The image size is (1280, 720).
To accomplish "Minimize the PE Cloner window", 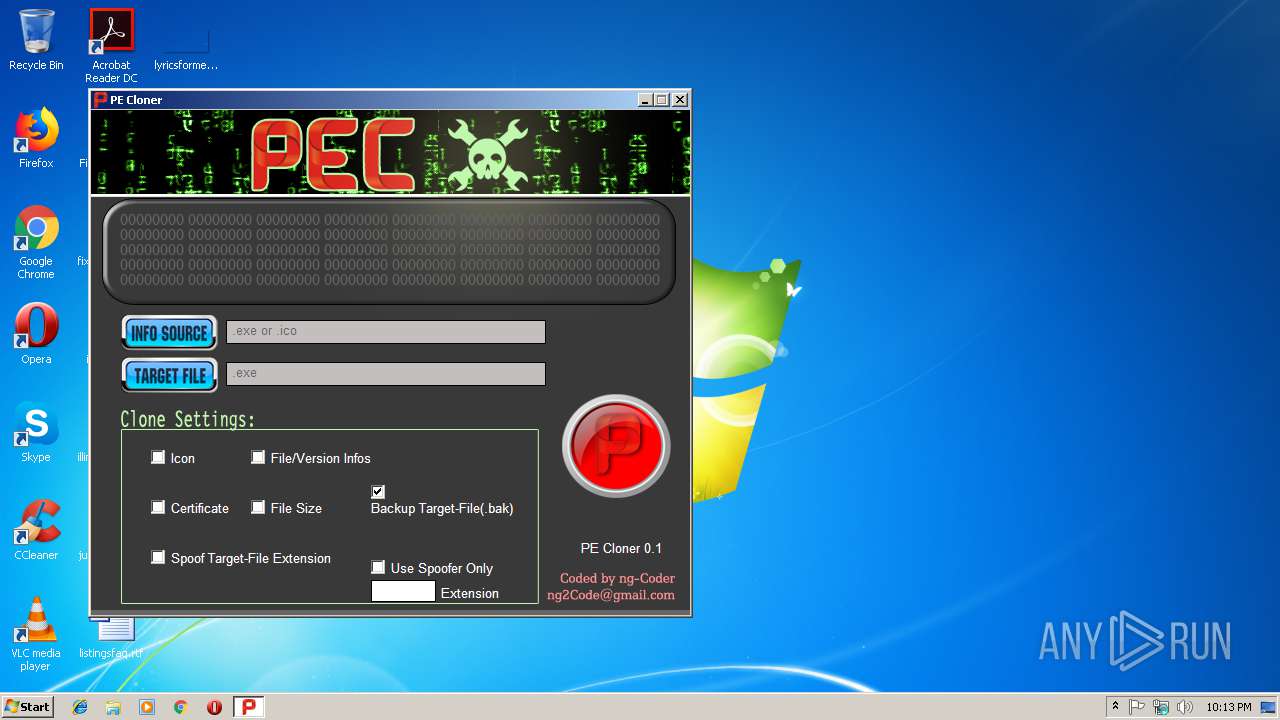I will 646,100.
